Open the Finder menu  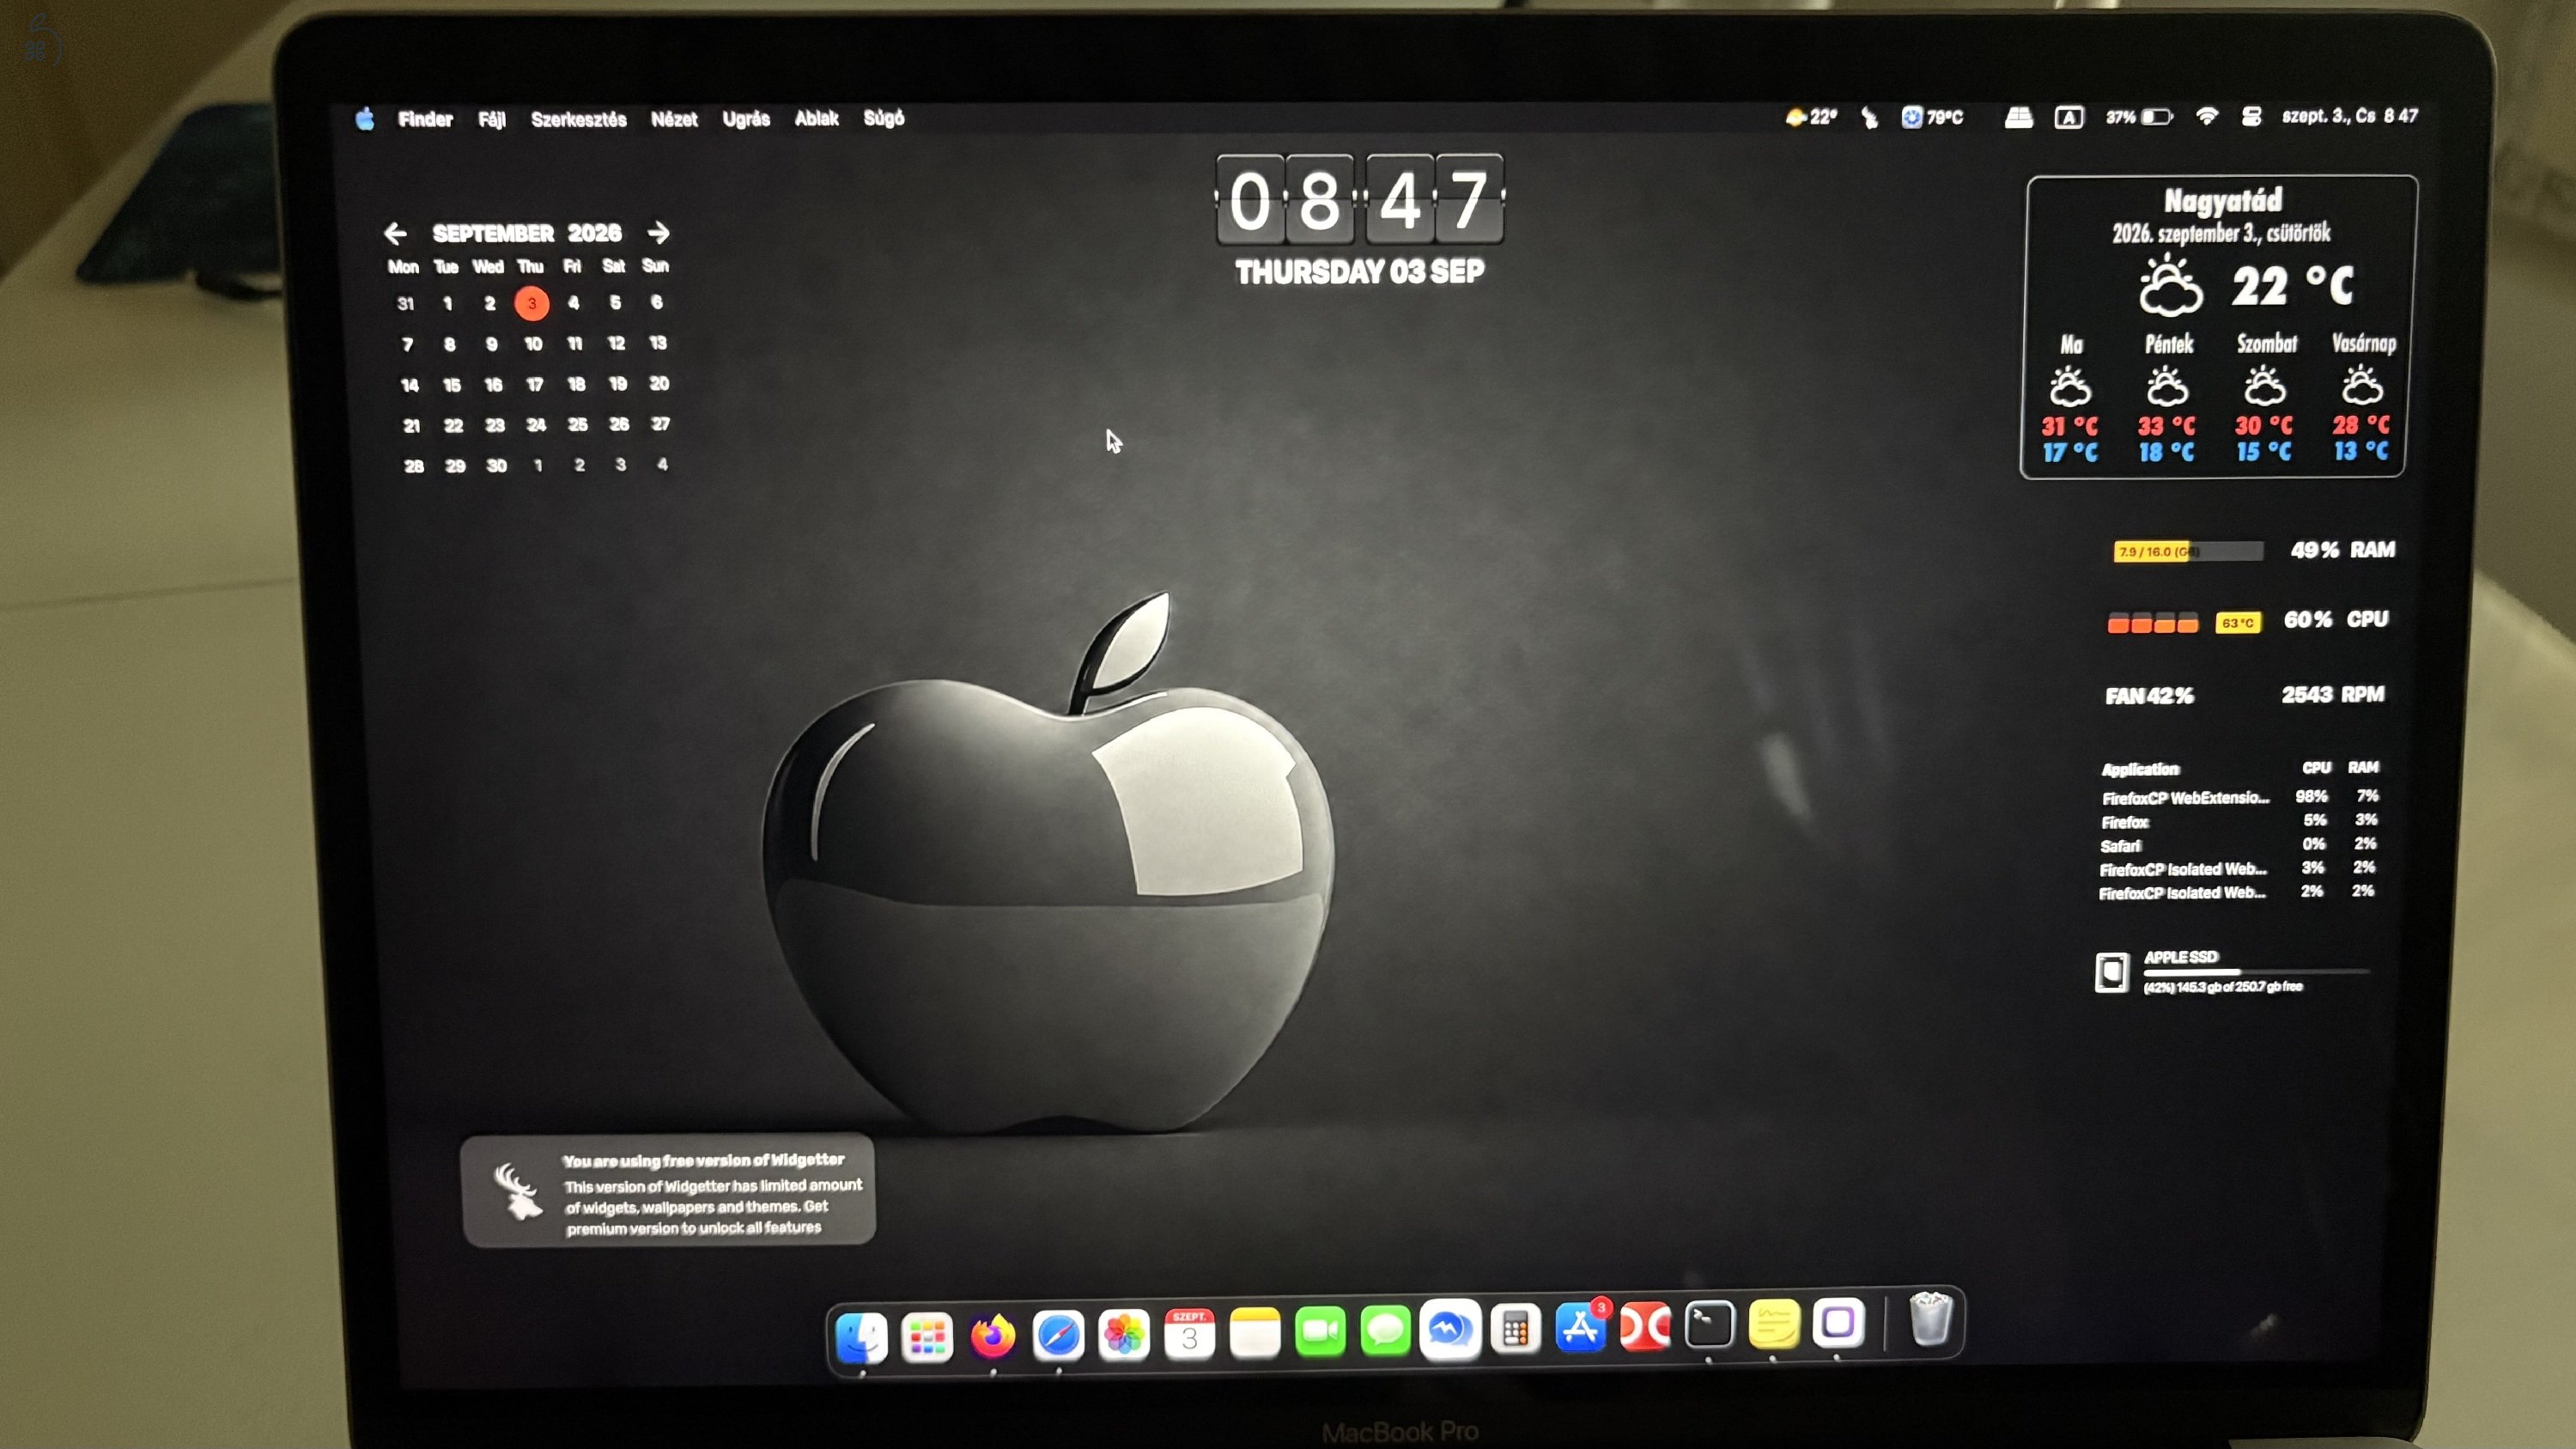[x=425, y=119]
